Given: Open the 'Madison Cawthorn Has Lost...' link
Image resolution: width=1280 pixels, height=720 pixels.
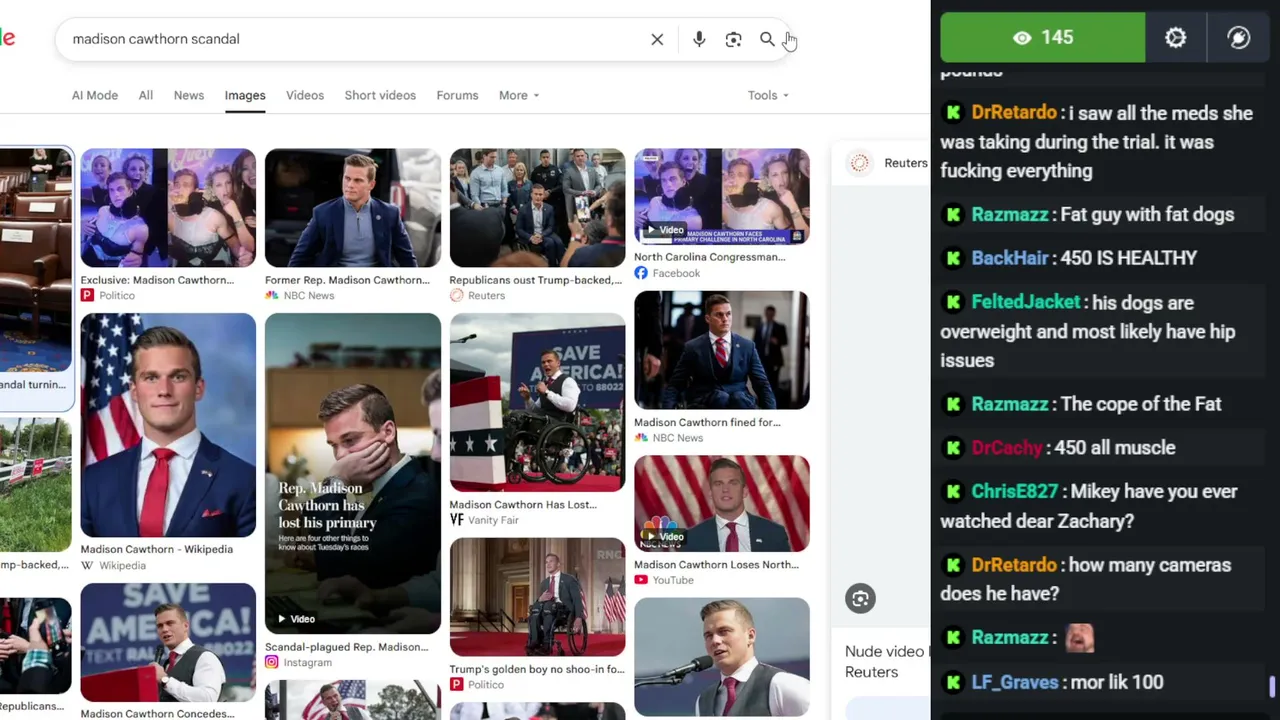Looking at the screenshot, I should (x=523, y=505).
